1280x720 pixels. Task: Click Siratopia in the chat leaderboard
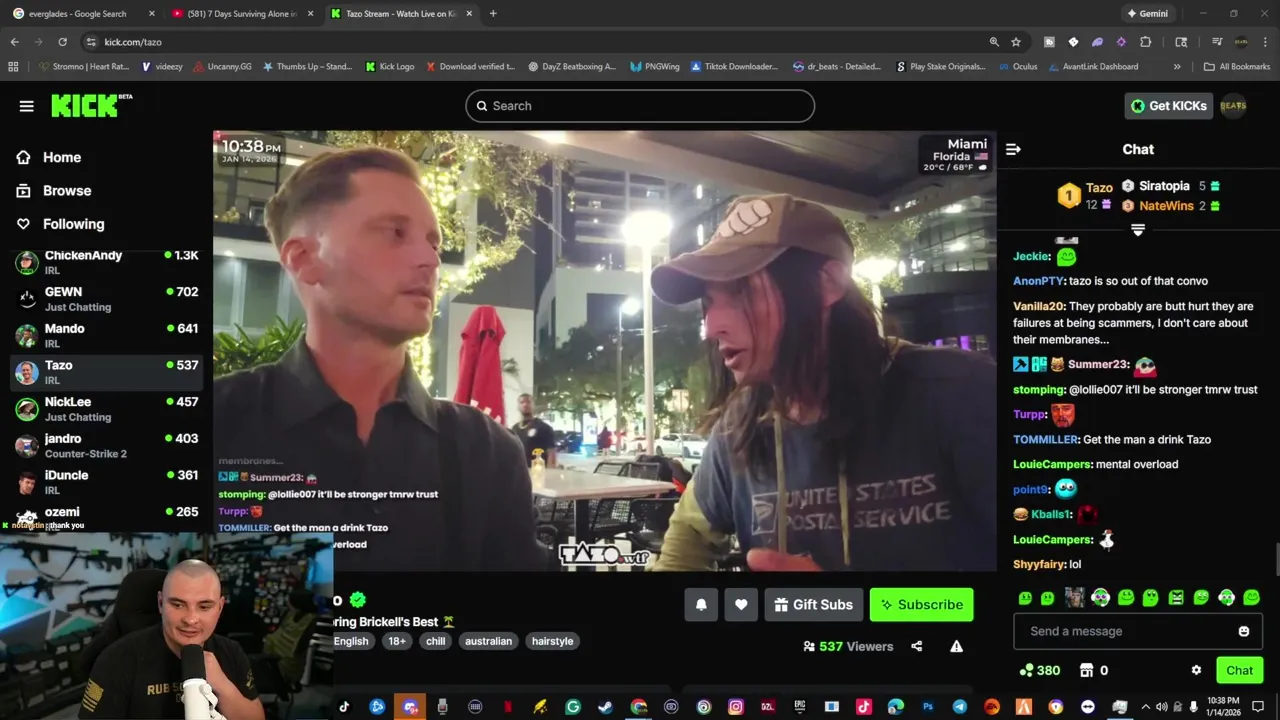point(1163,186)
